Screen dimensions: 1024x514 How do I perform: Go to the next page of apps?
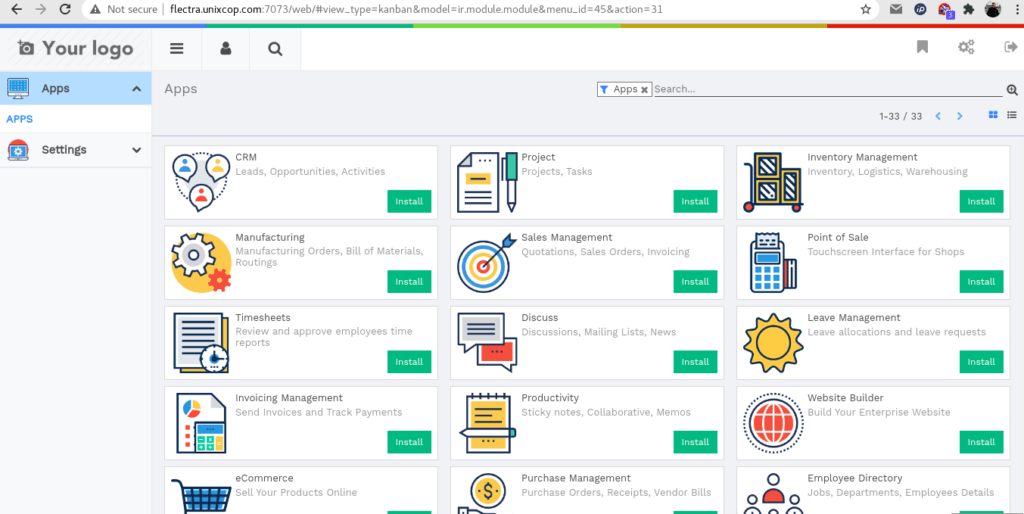(x=959, y=116)
